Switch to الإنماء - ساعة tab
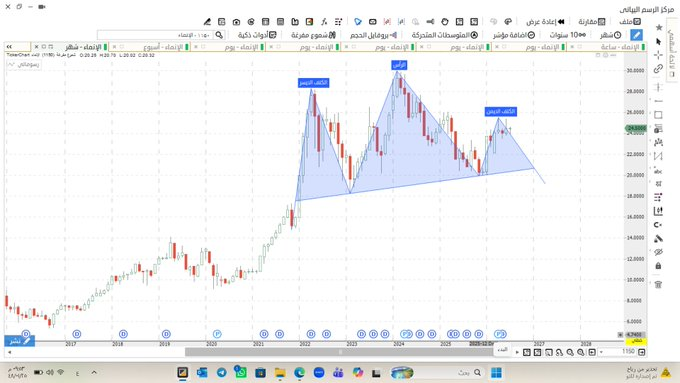Image resolution: width=680 pixels, height=383 pixels. 620,46
